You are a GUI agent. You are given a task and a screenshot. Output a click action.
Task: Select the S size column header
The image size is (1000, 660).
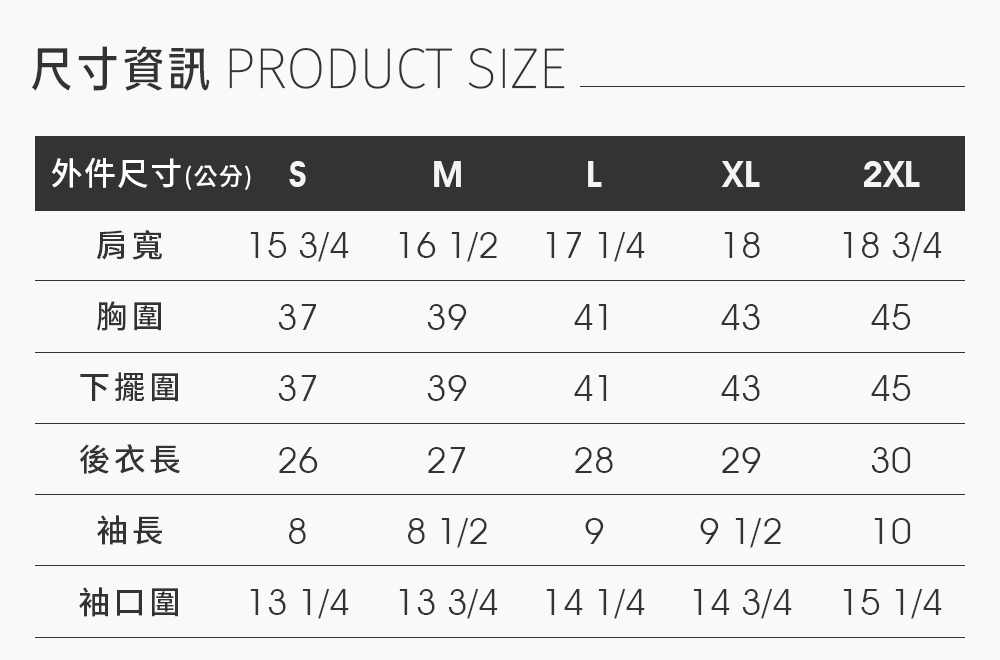tap(297, 175)
